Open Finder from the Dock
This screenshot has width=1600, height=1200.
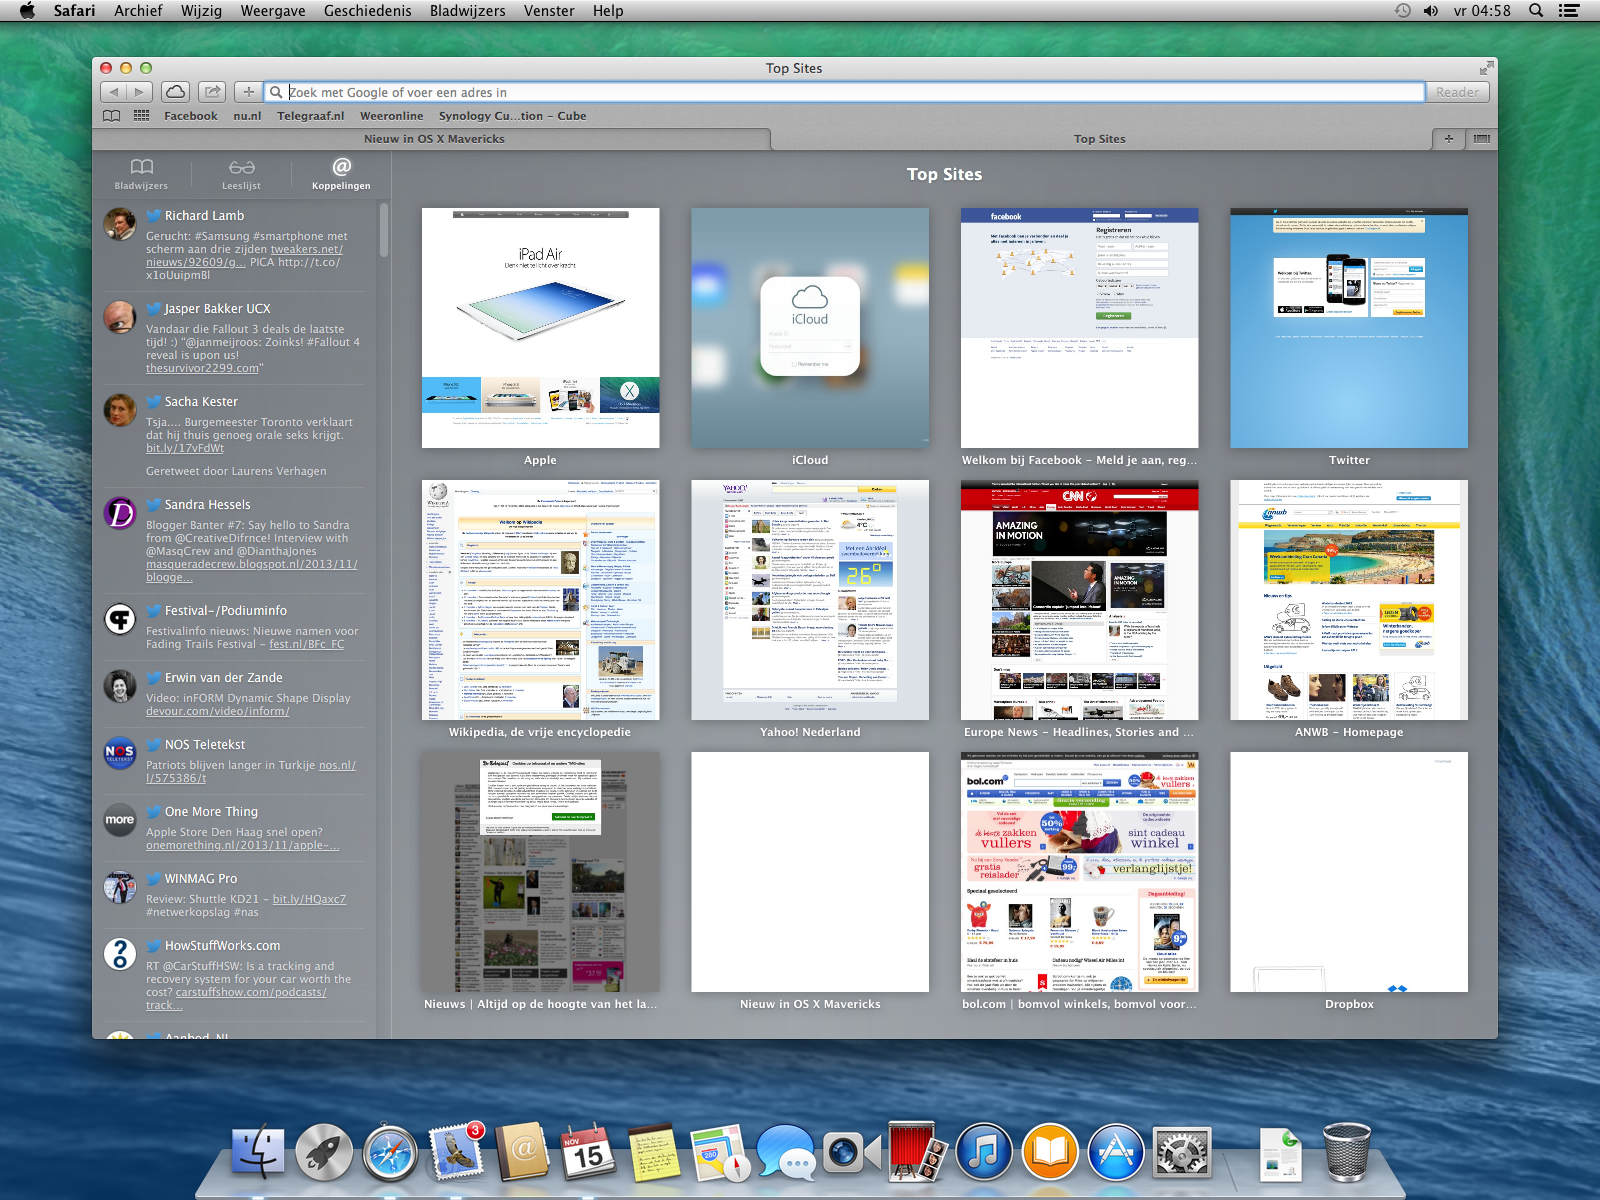tap(258, 1152)
